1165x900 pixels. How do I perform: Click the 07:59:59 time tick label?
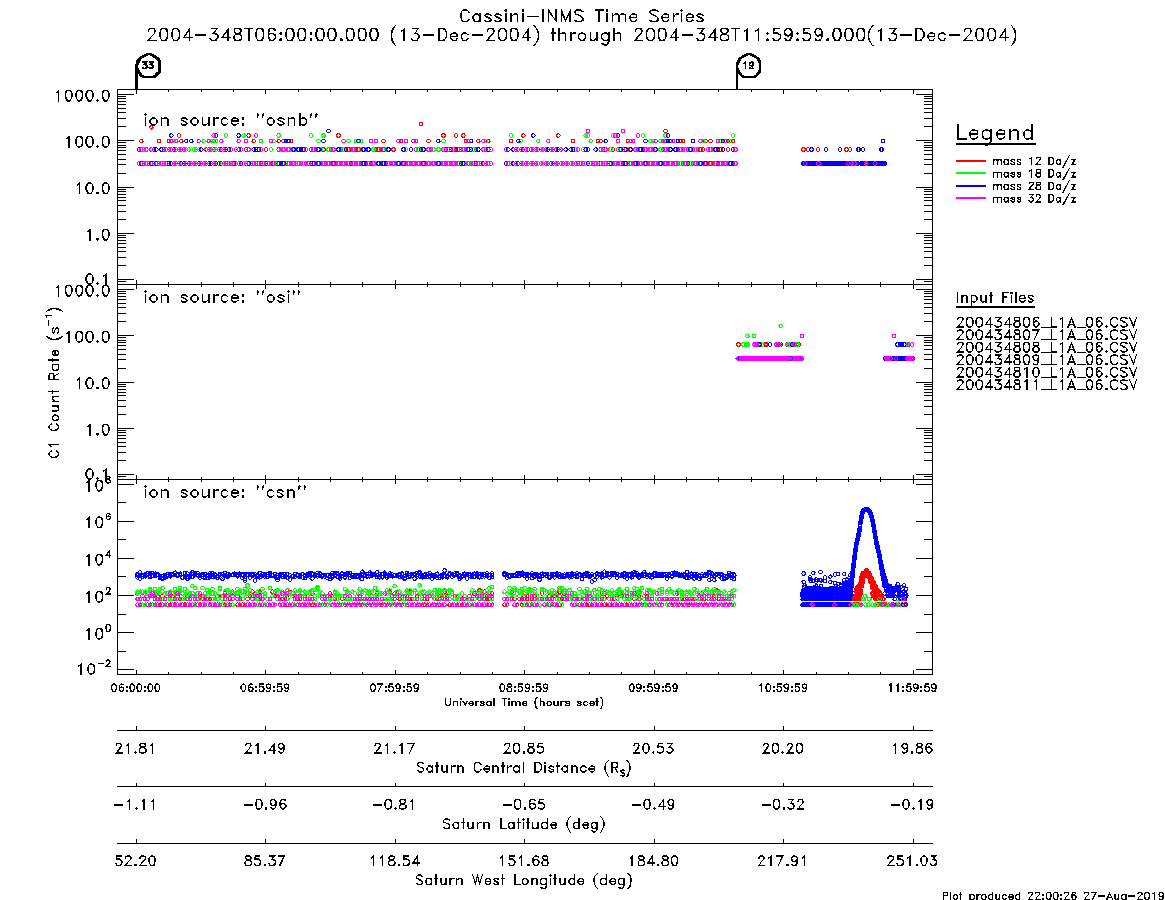pos(395,688)
